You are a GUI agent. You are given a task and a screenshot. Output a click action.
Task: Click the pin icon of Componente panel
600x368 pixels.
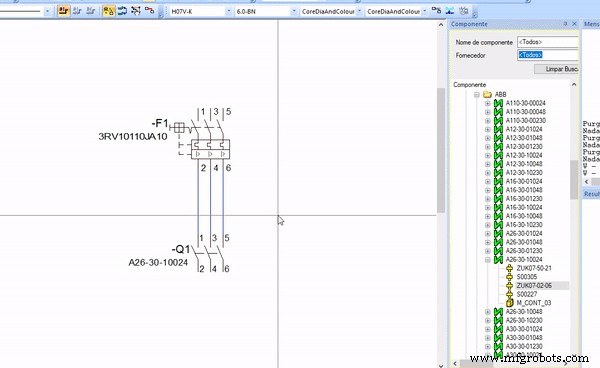click(565, 24)
